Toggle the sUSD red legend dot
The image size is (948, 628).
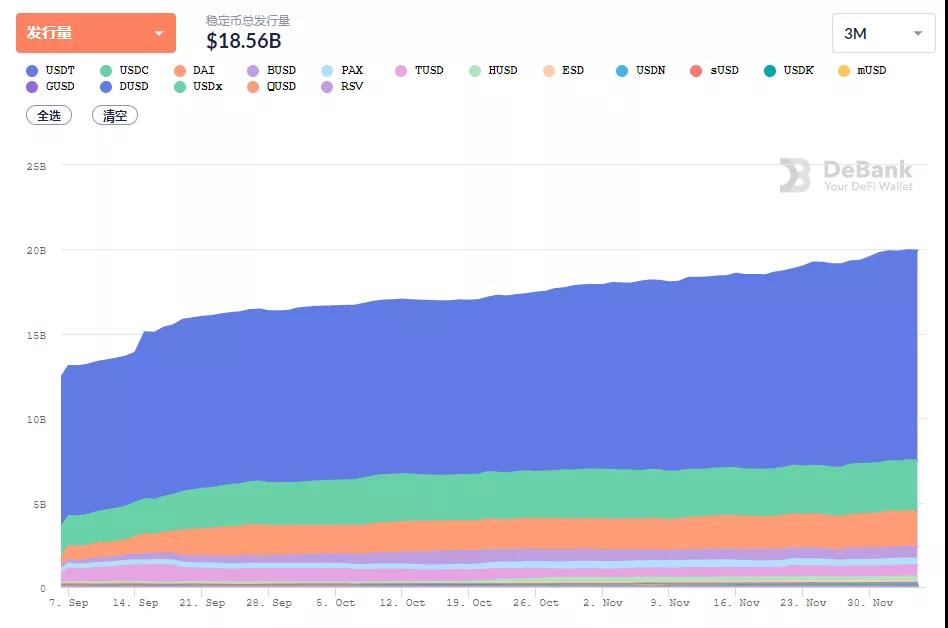click(x=696, y=71)
